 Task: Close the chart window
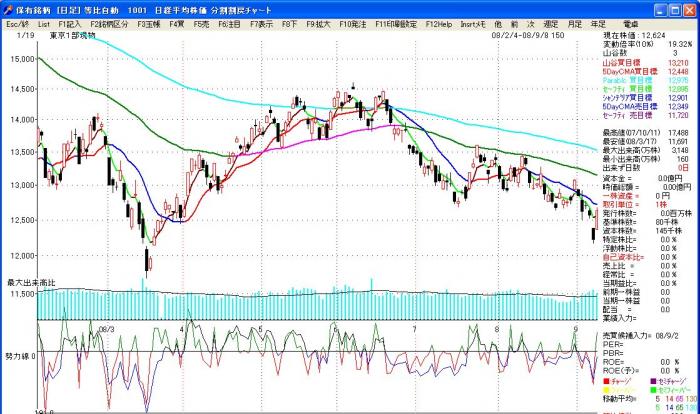tap(690, 10)
